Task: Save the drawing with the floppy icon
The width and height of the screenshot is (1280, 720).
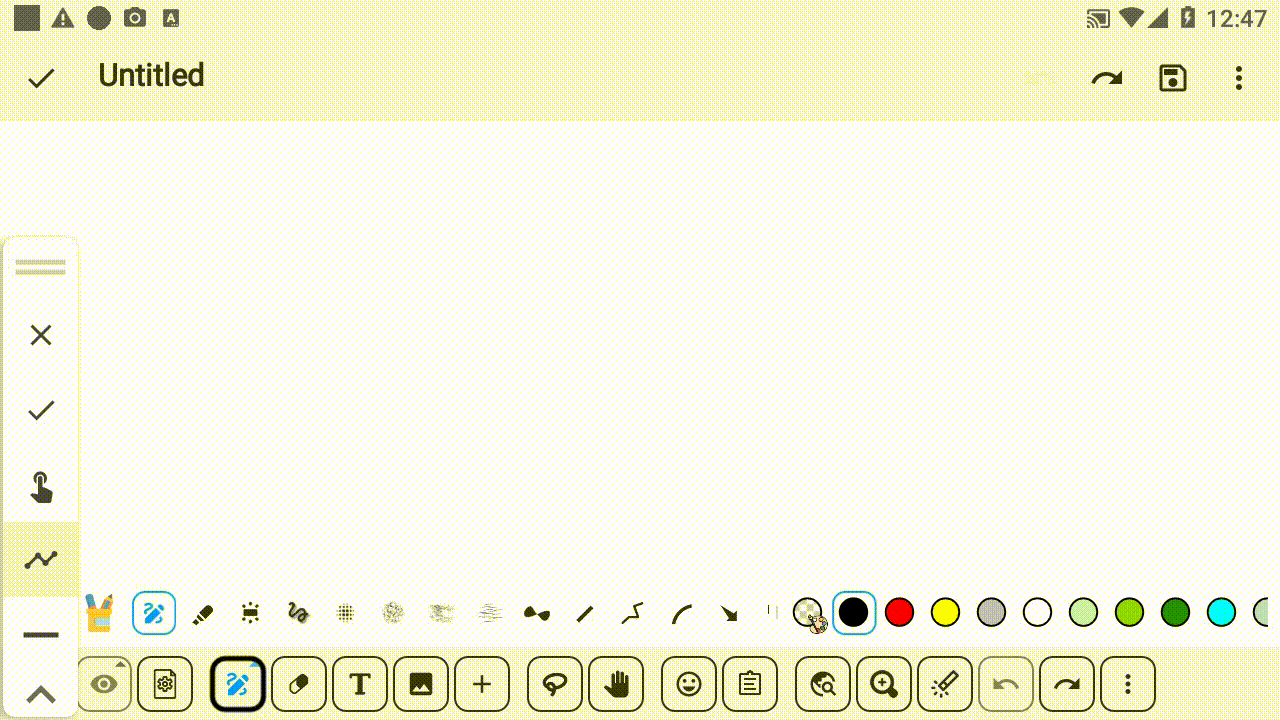Action: 1173,78
